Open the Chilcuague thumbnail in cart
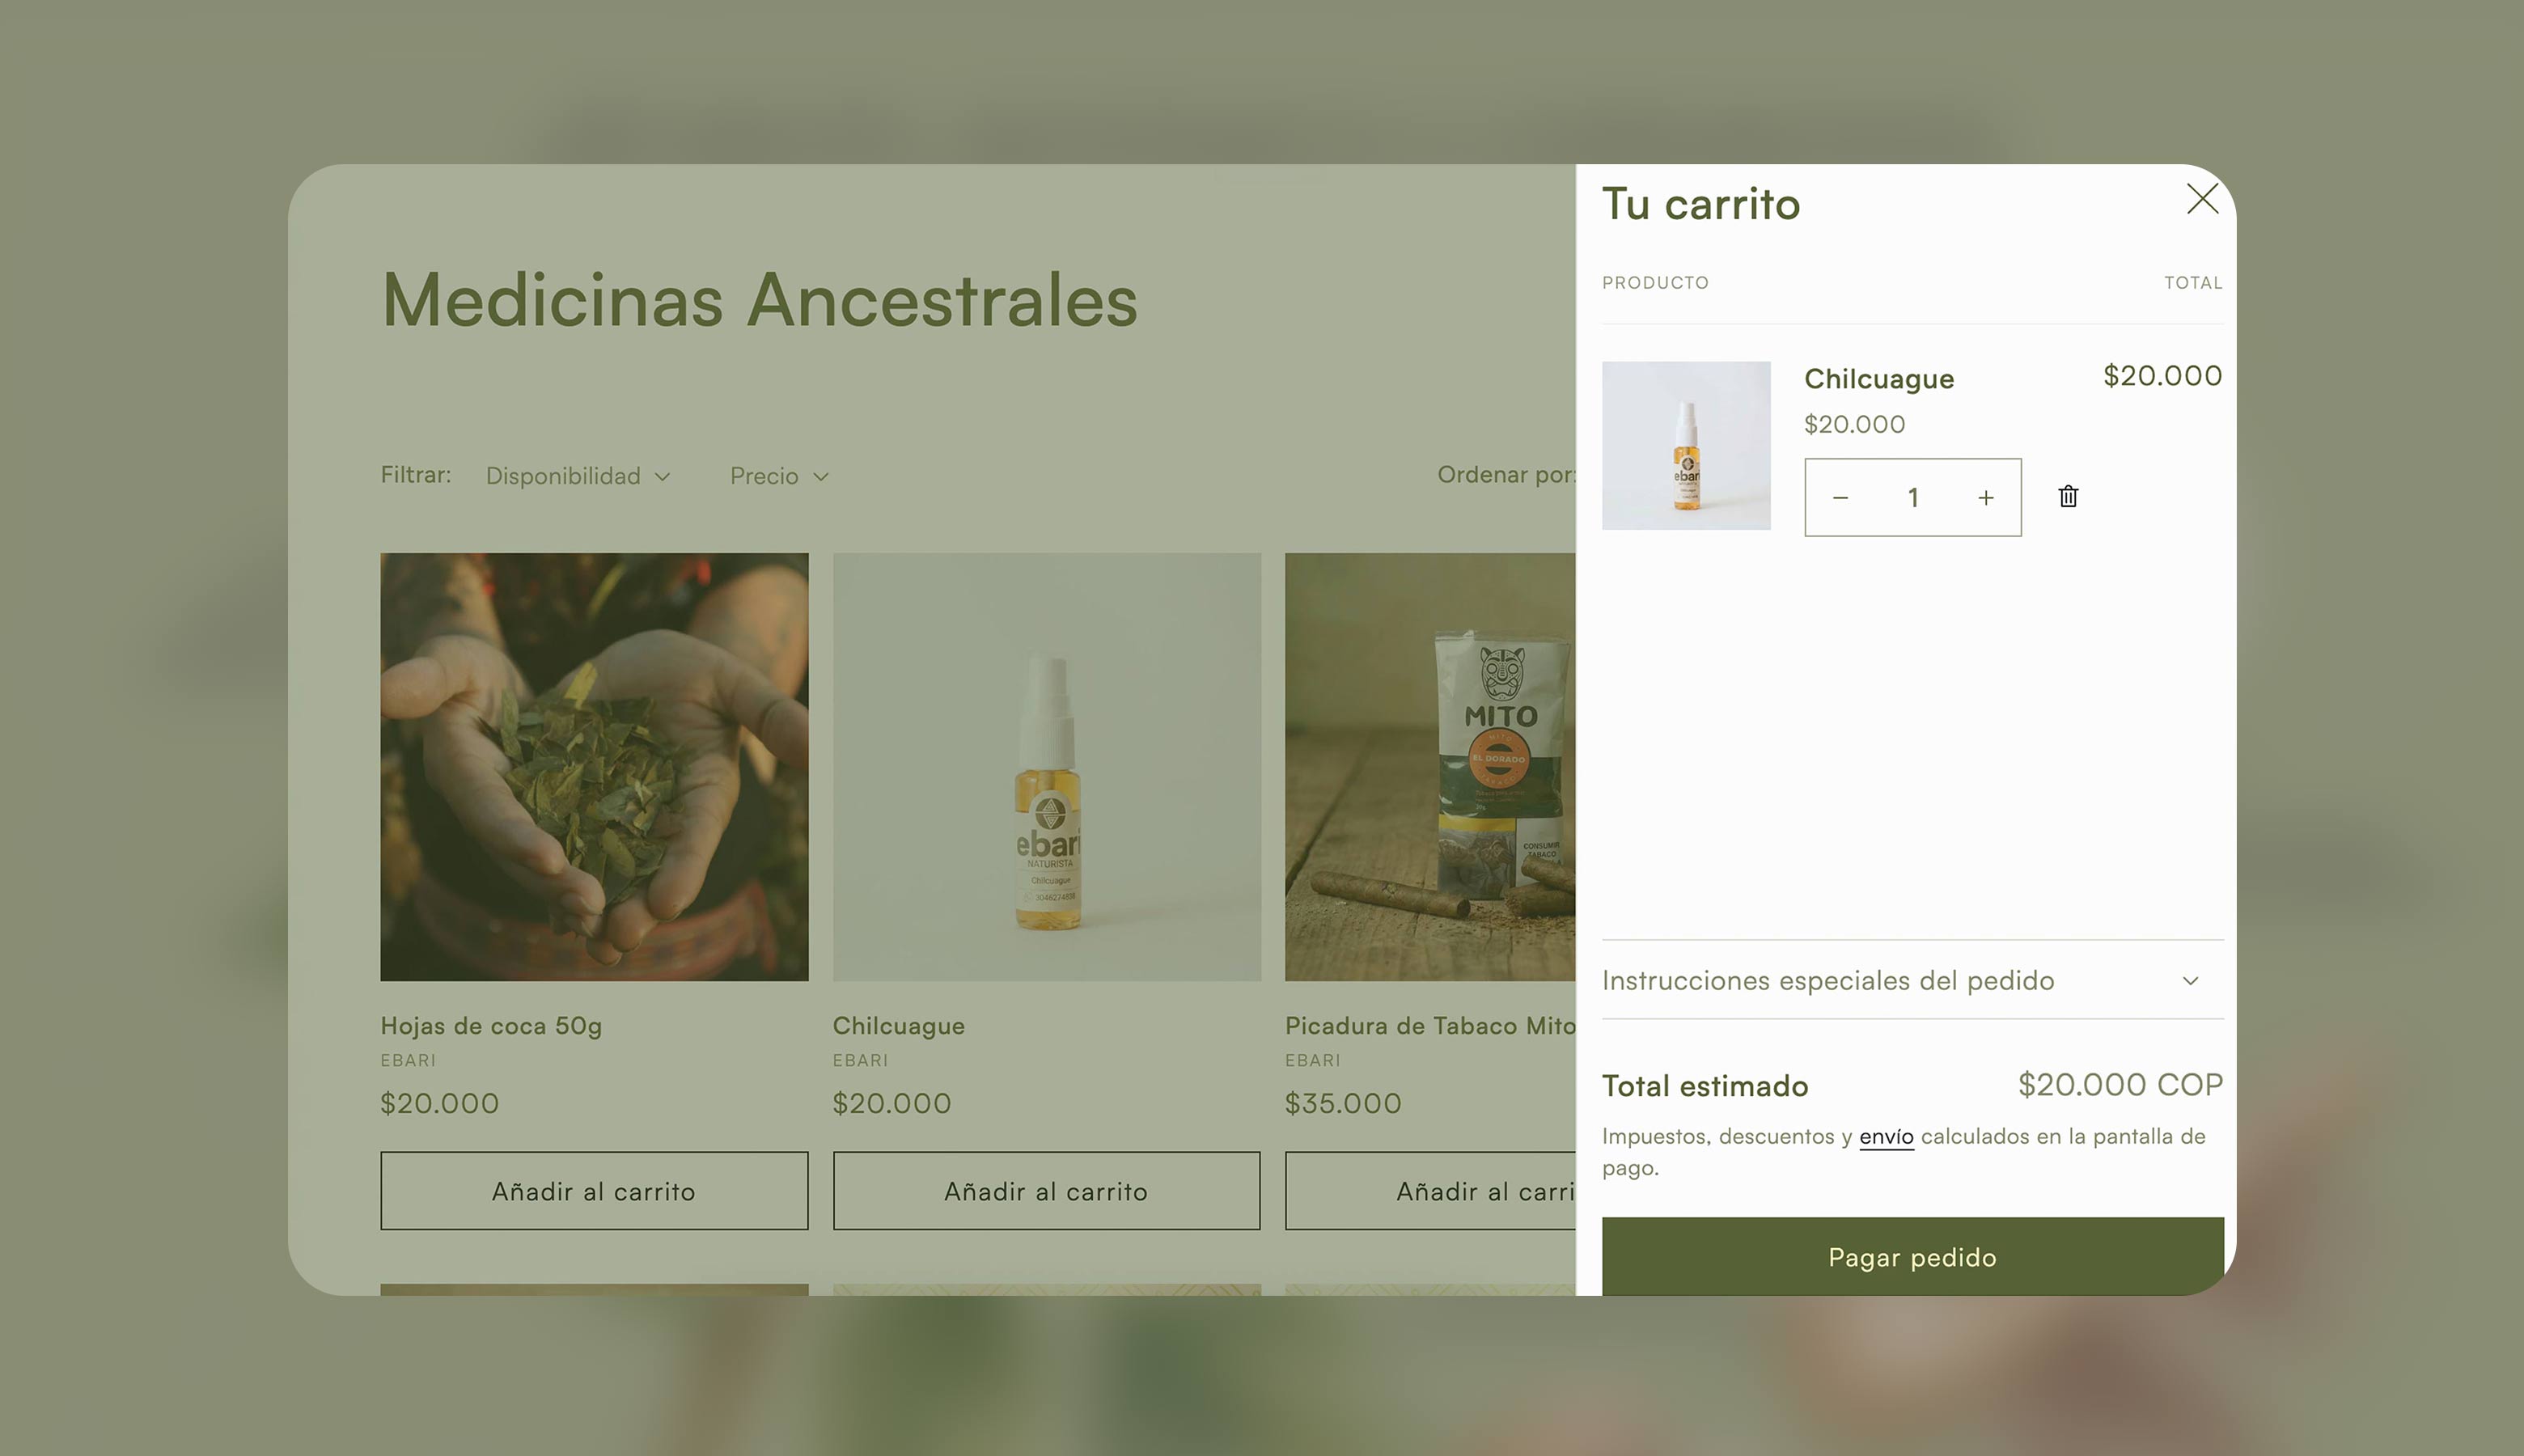Image resolution: width=2524 pixels, height=1456 pixels. (1686, 446)
